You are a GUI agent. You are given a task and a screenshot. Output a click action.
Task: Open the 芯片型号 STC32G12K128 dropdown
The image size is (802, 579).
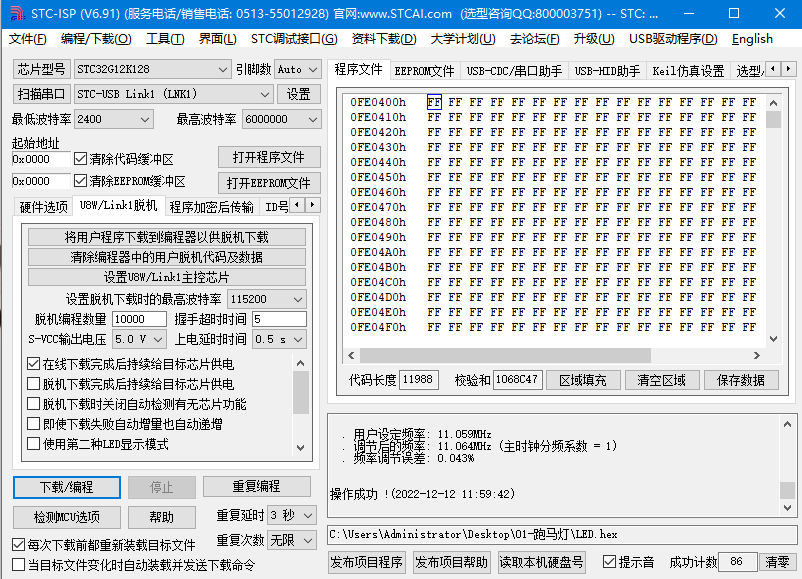click(222, 70)
